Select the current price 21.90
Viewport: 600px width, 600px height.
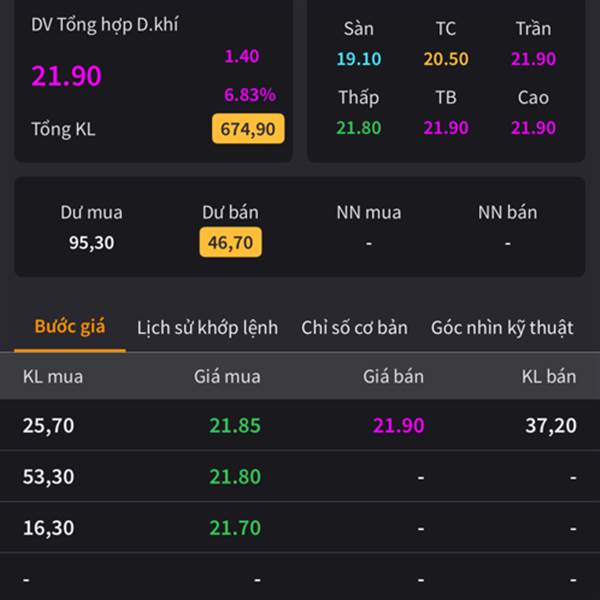pos(67,76)
